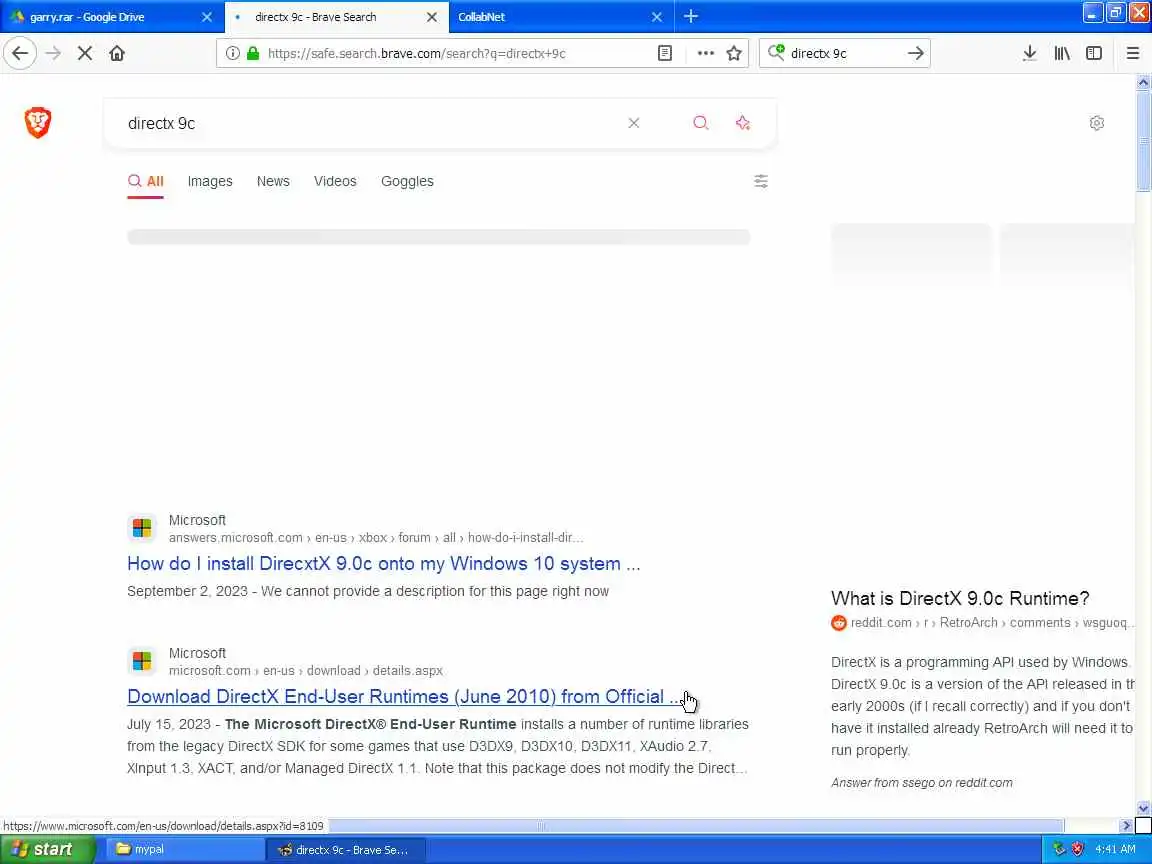
Task: Click first result's Microsoft logo icon
Action: (142, 528)
